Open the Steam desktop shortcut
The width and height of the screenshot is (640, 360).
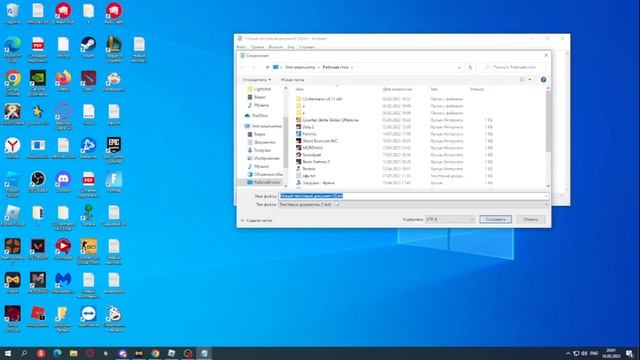tap(88, 47)
